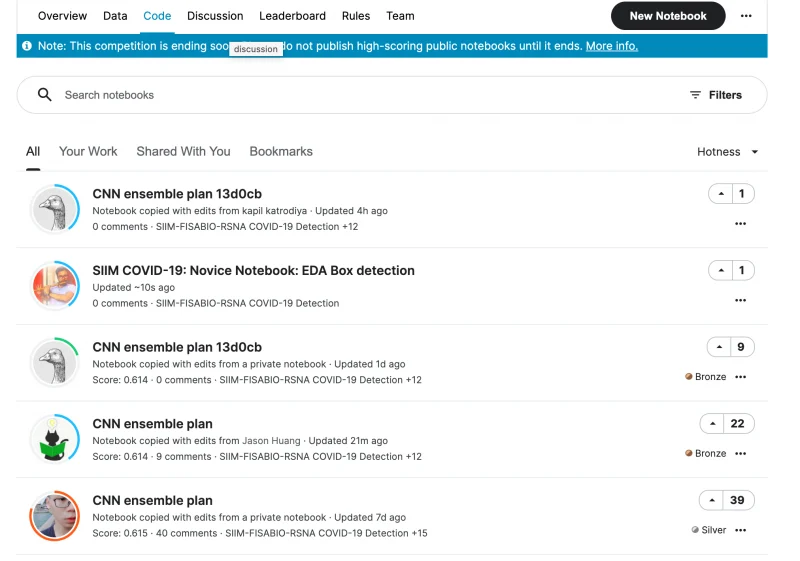Open the competition more-options menu beside New Notebook
Screen dimensions: 800x561
[x=746, y=16]
